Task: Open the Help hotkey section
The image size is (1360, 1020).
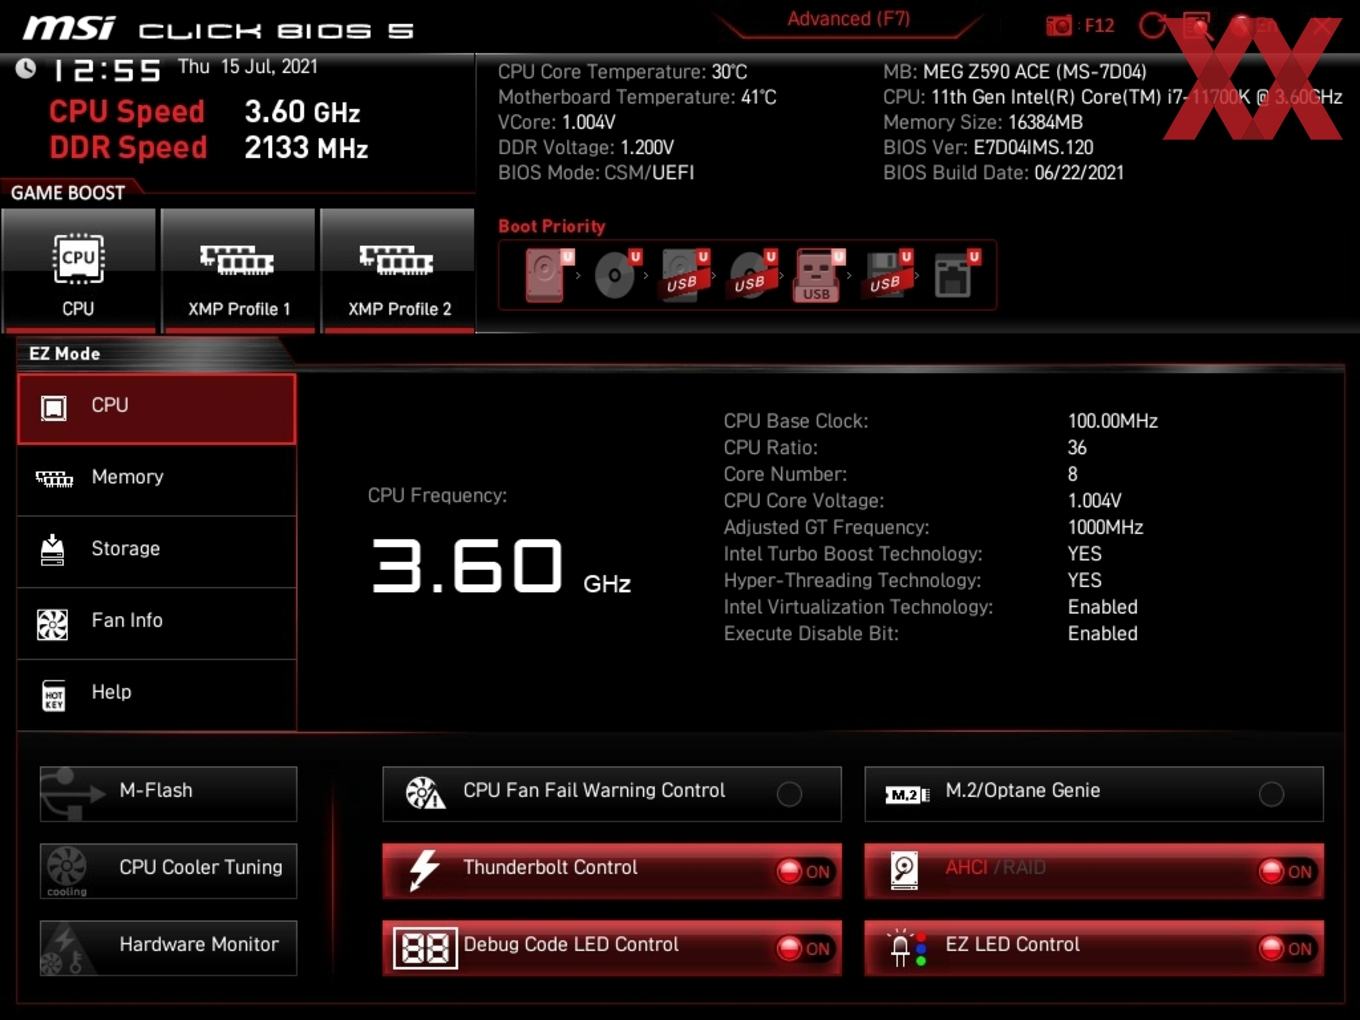Action: pyautogui.click(x=157, y=695)
